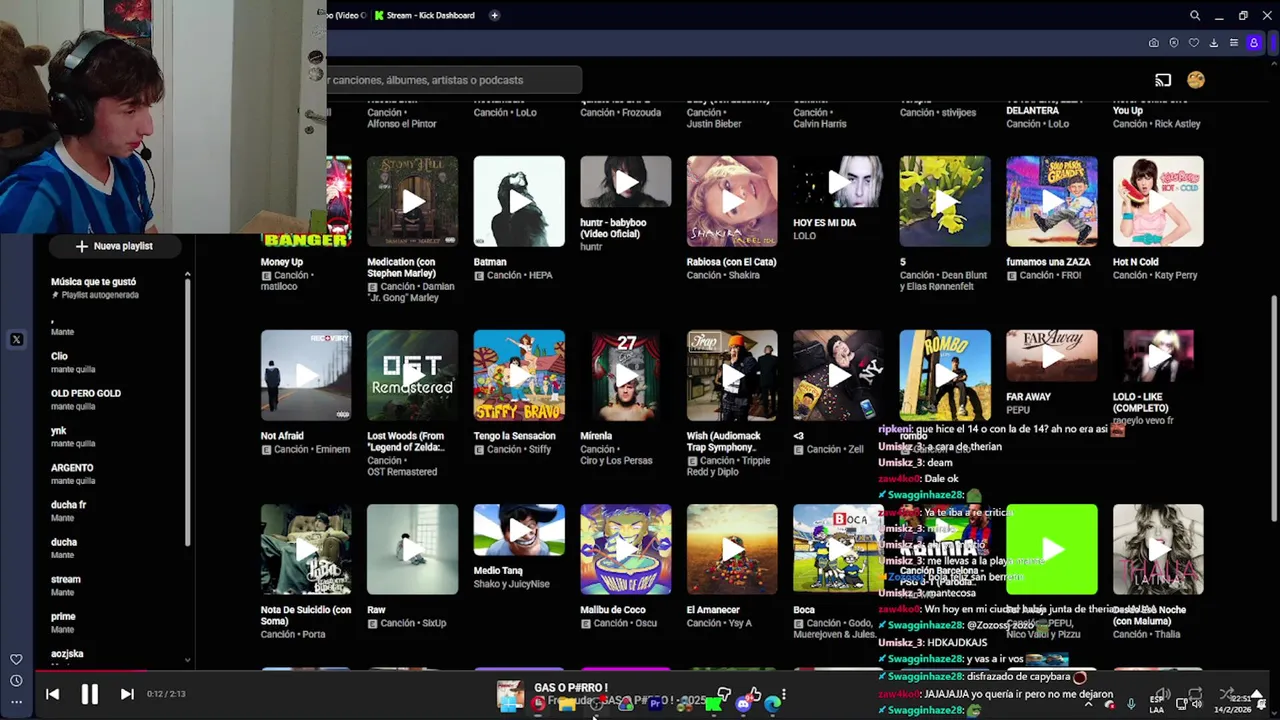This screenshot has height=720, width=1280.
Task: Click the Raw song title
Action: [x=376, y=610]
